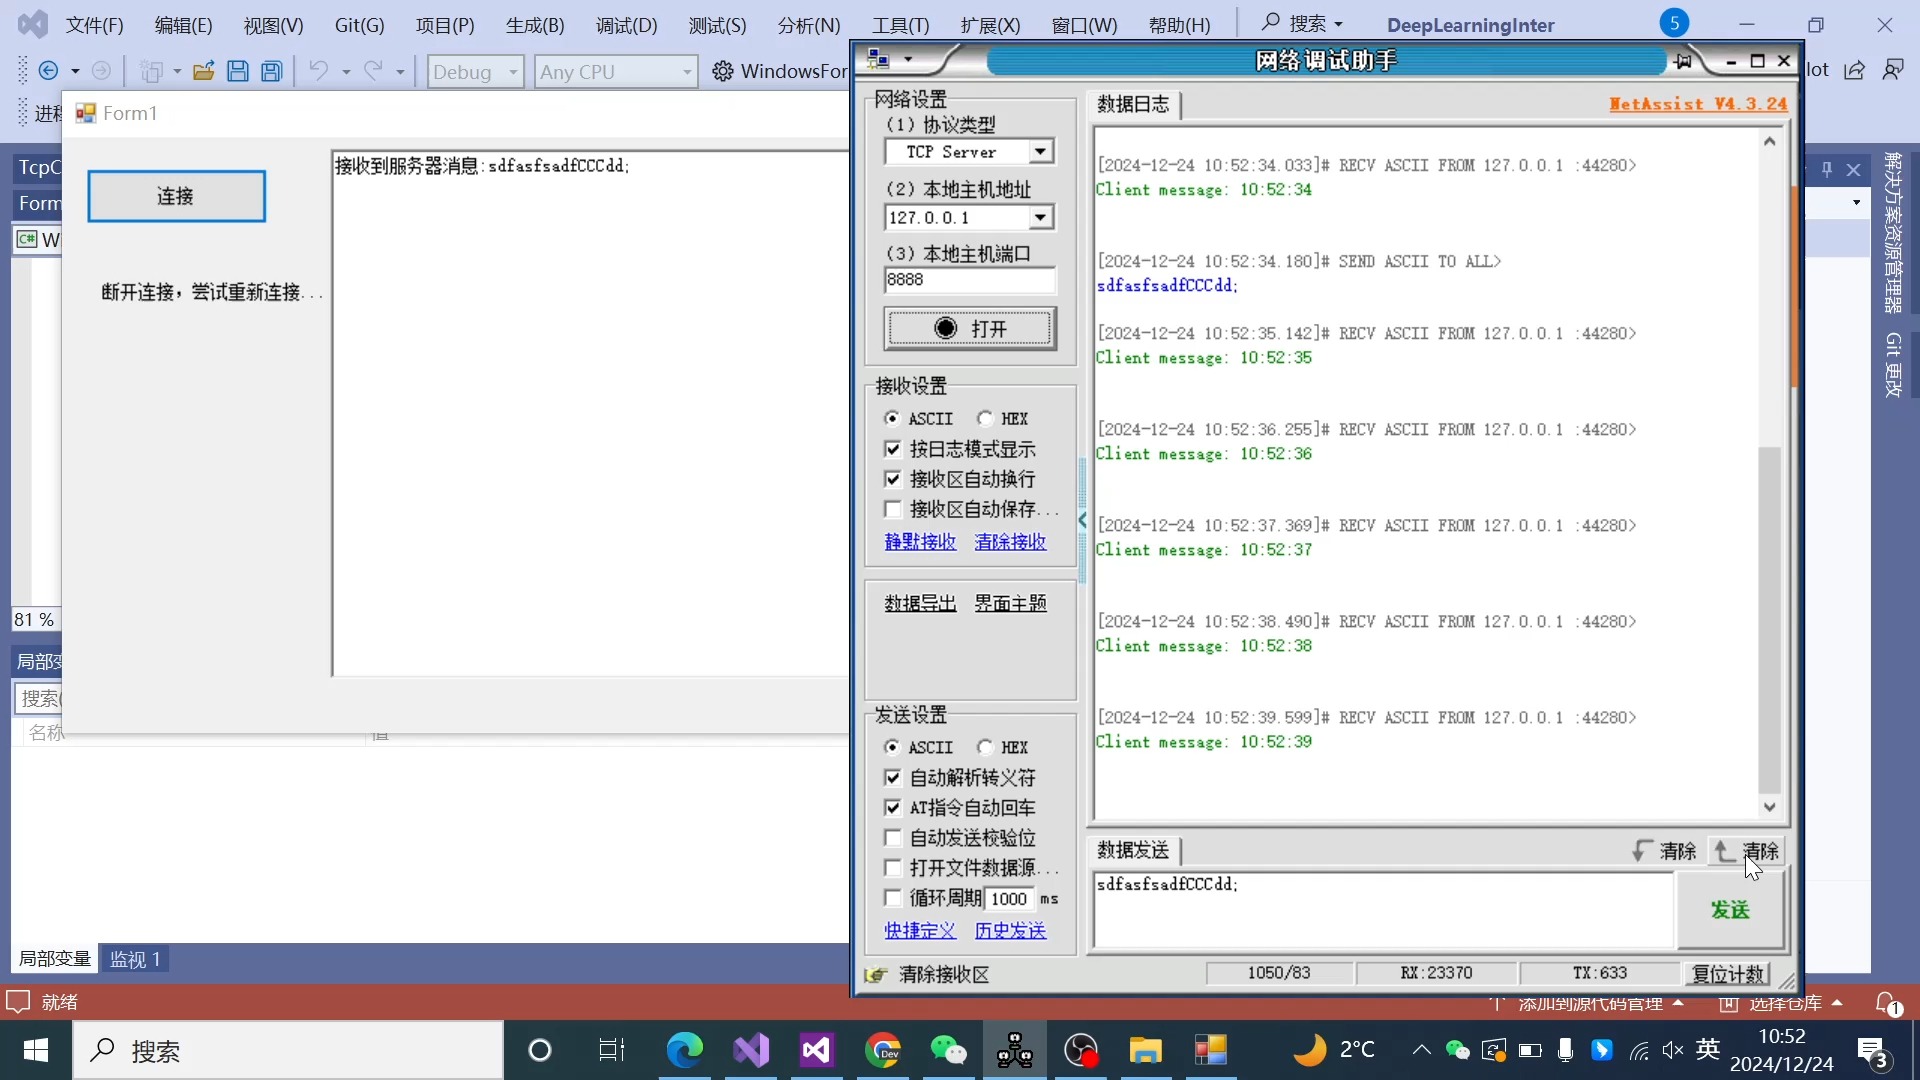Click the local host port 8888 field
This screenshot has height=1080, width=1920.
(970, 280)
